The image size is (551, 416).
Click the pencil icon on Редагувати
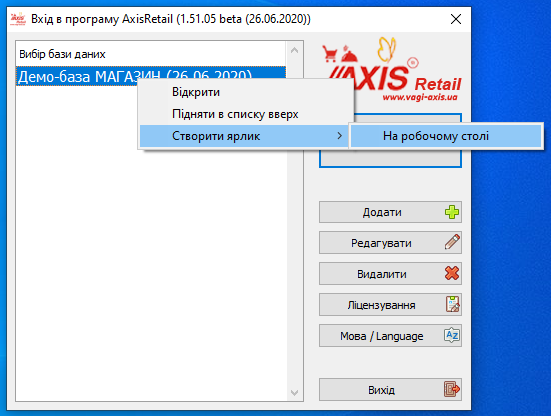[x=452, y=242]
